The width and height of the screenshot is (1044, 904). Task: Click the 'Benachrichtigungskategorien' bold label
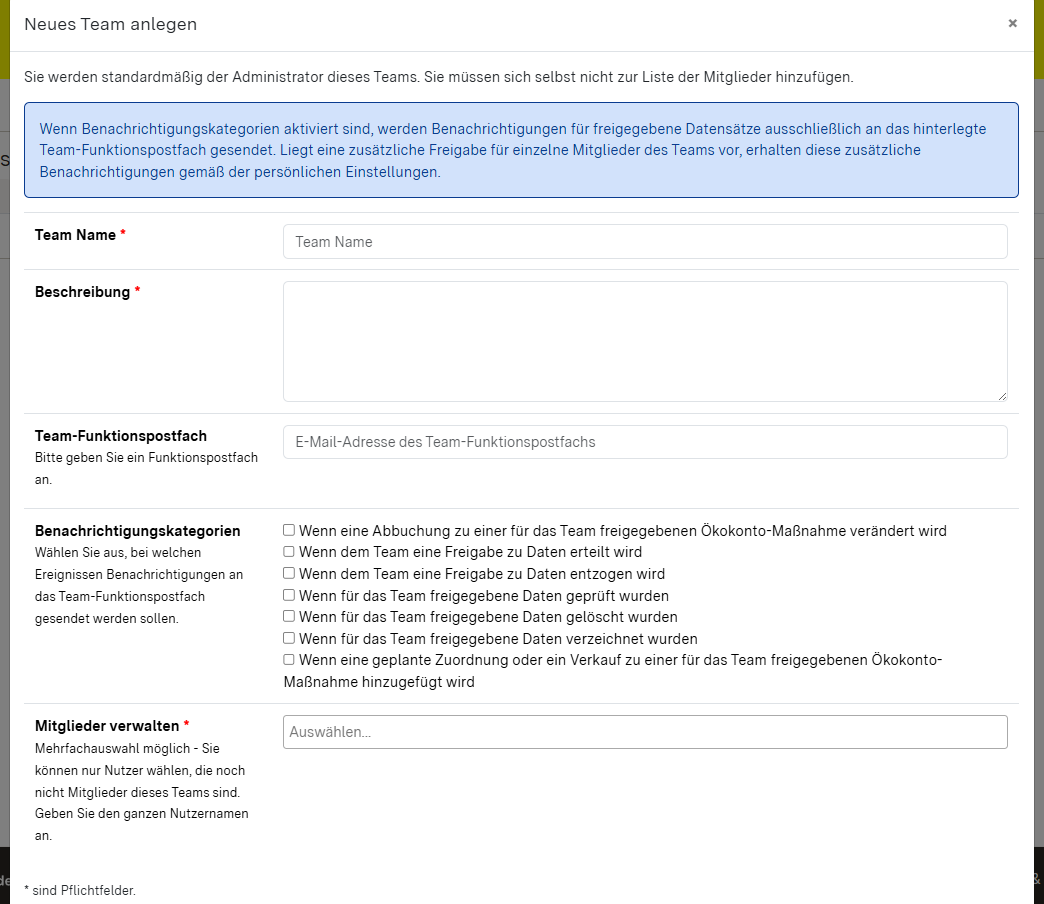138,531
